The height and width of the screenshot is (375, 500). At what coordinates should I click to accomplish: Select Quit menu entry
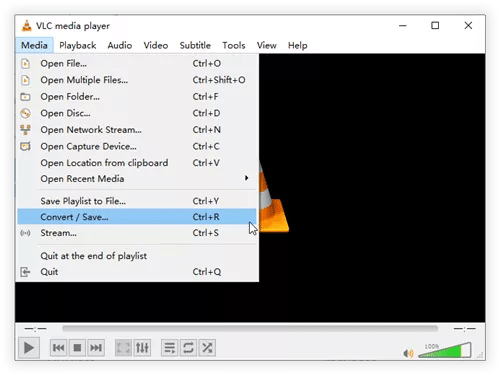[x=137, y=272]
